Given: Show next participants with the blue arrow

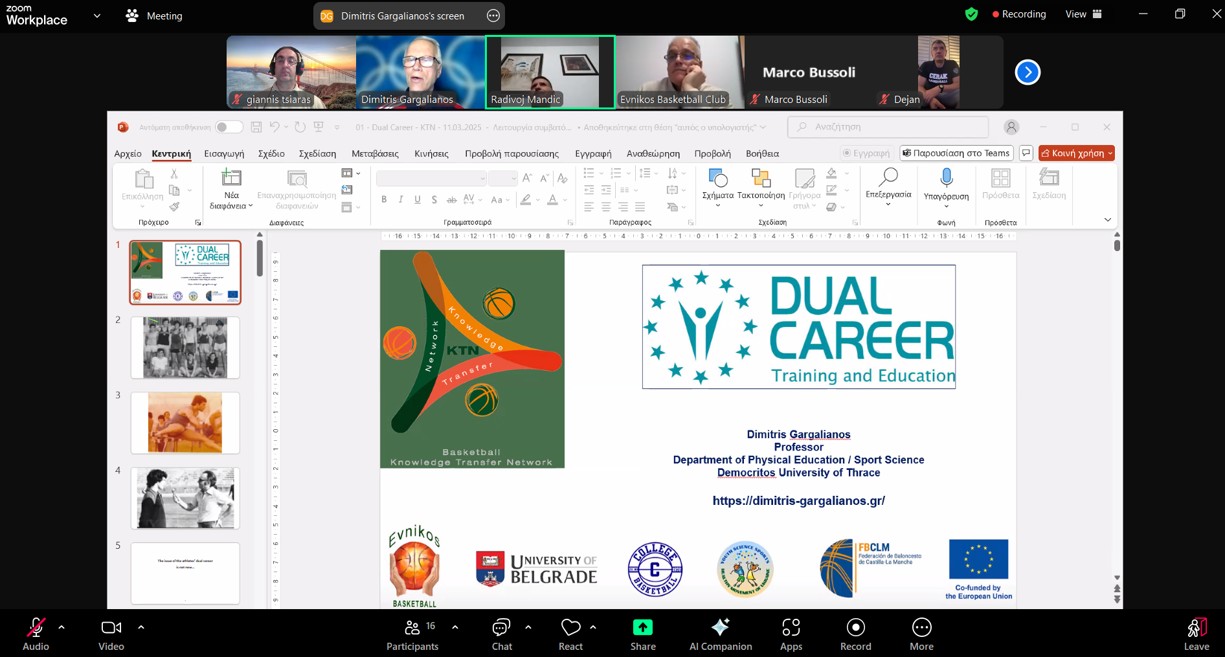Looking at the screenshot, I should [1027, 72].
